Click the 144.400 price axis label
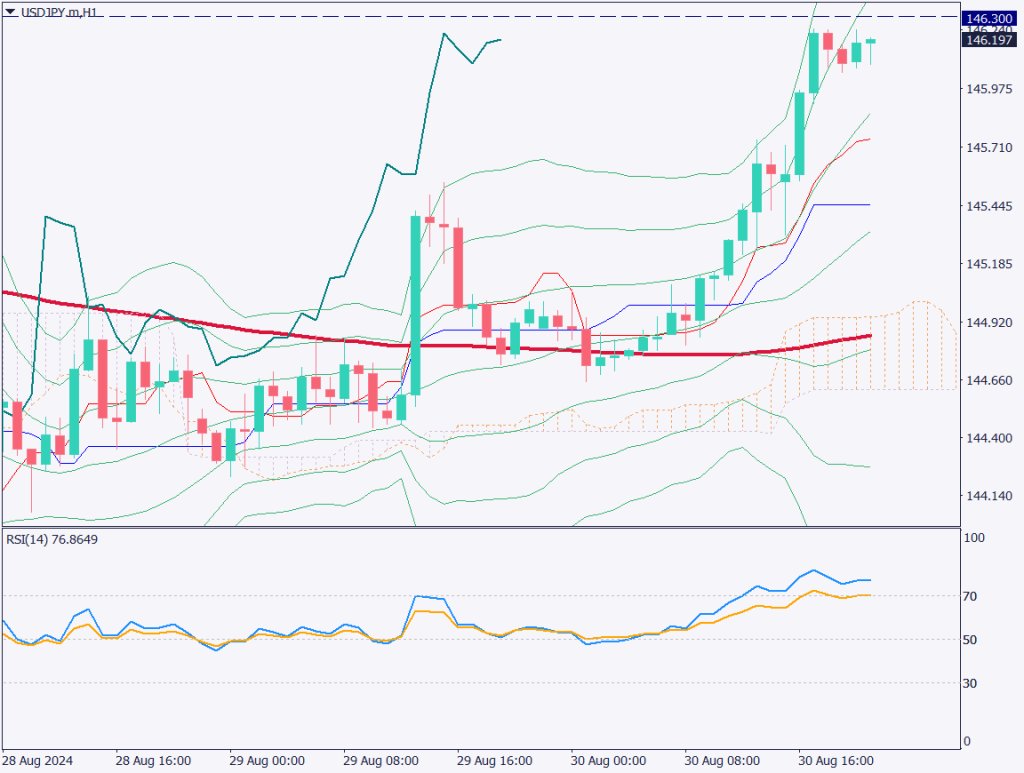Image resolution: width=1024 pixels, height=773 pixels. tap(988, 438)
